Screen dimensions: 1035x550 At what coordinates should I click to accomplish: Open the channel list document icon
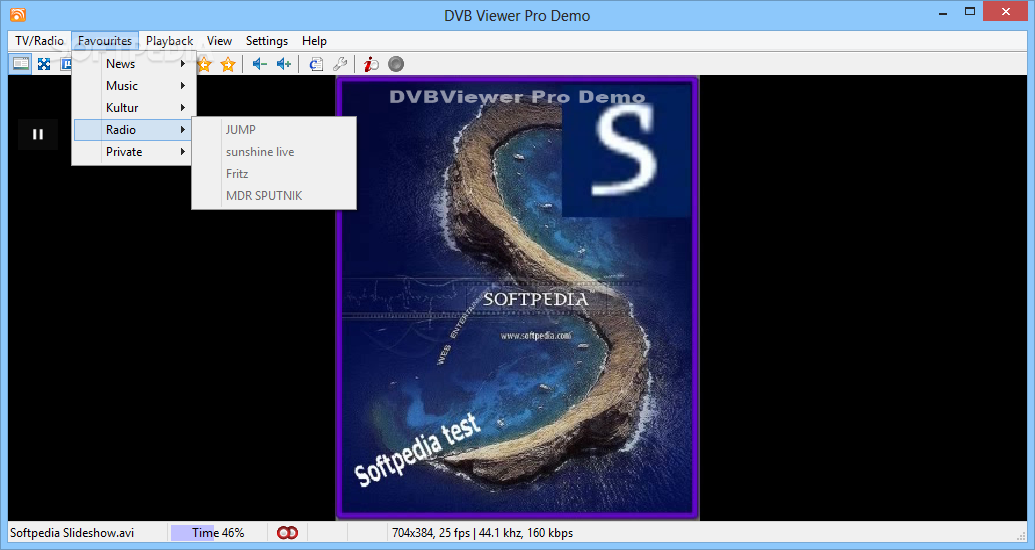[x=316, y=64]
